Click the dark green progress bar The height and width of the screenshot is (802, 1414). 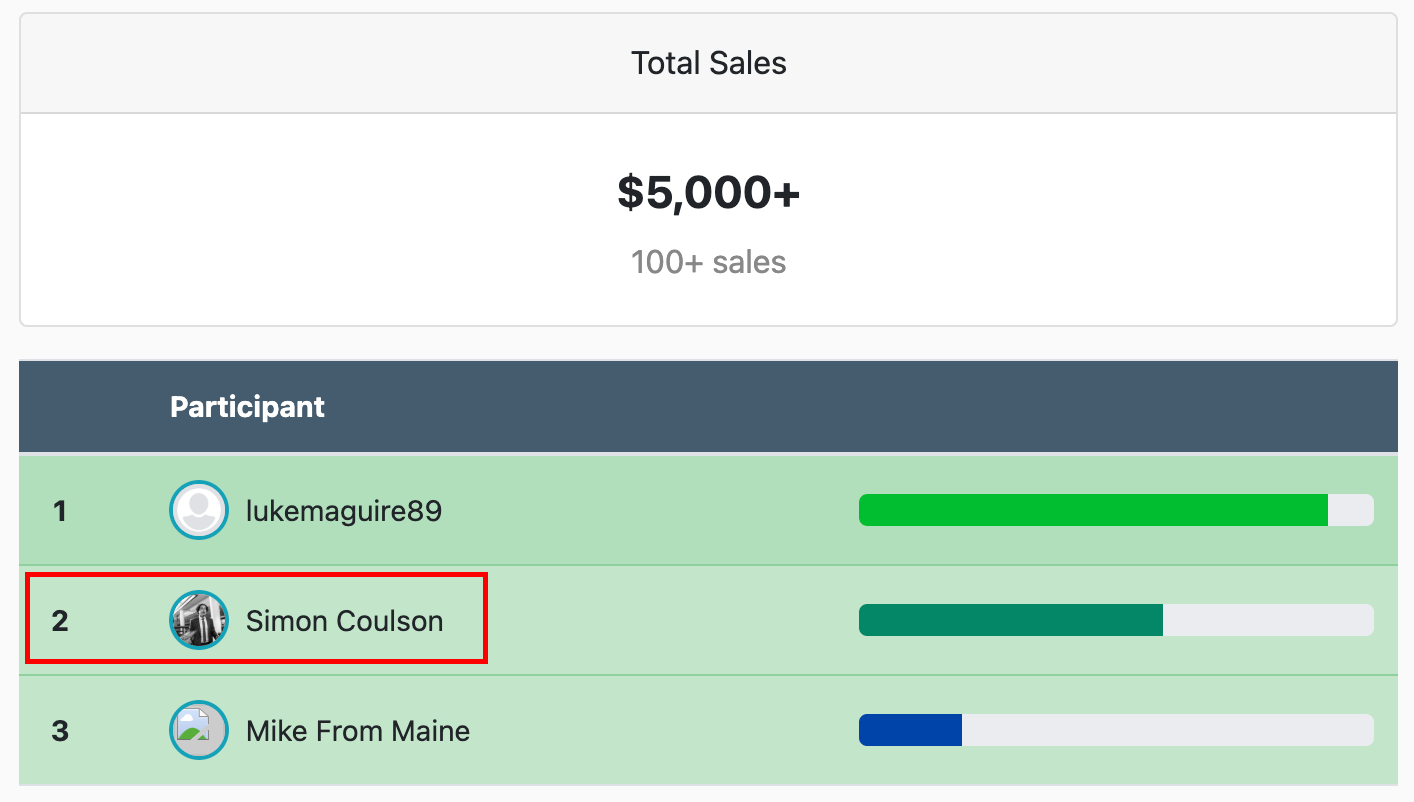point(1011,620)
